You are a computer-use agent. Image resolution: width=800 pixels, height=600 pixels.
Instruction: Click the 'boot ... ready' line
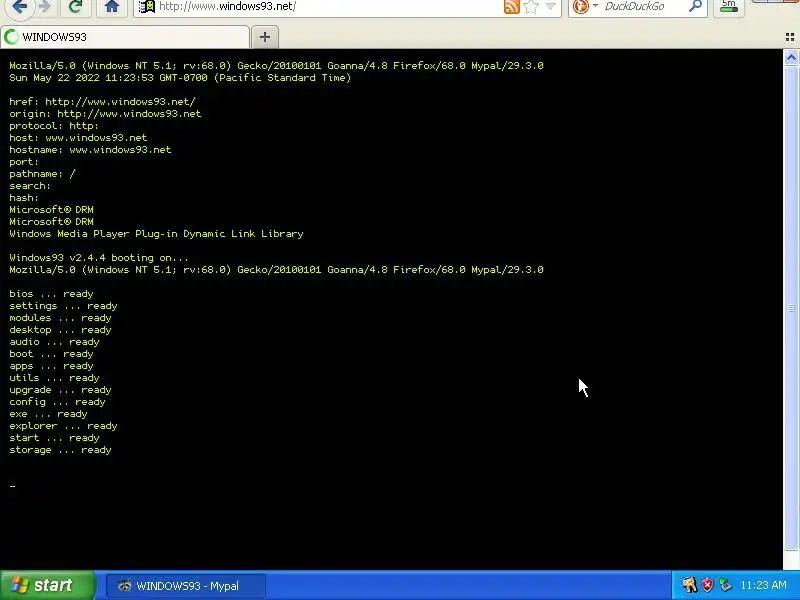point(51,354)
